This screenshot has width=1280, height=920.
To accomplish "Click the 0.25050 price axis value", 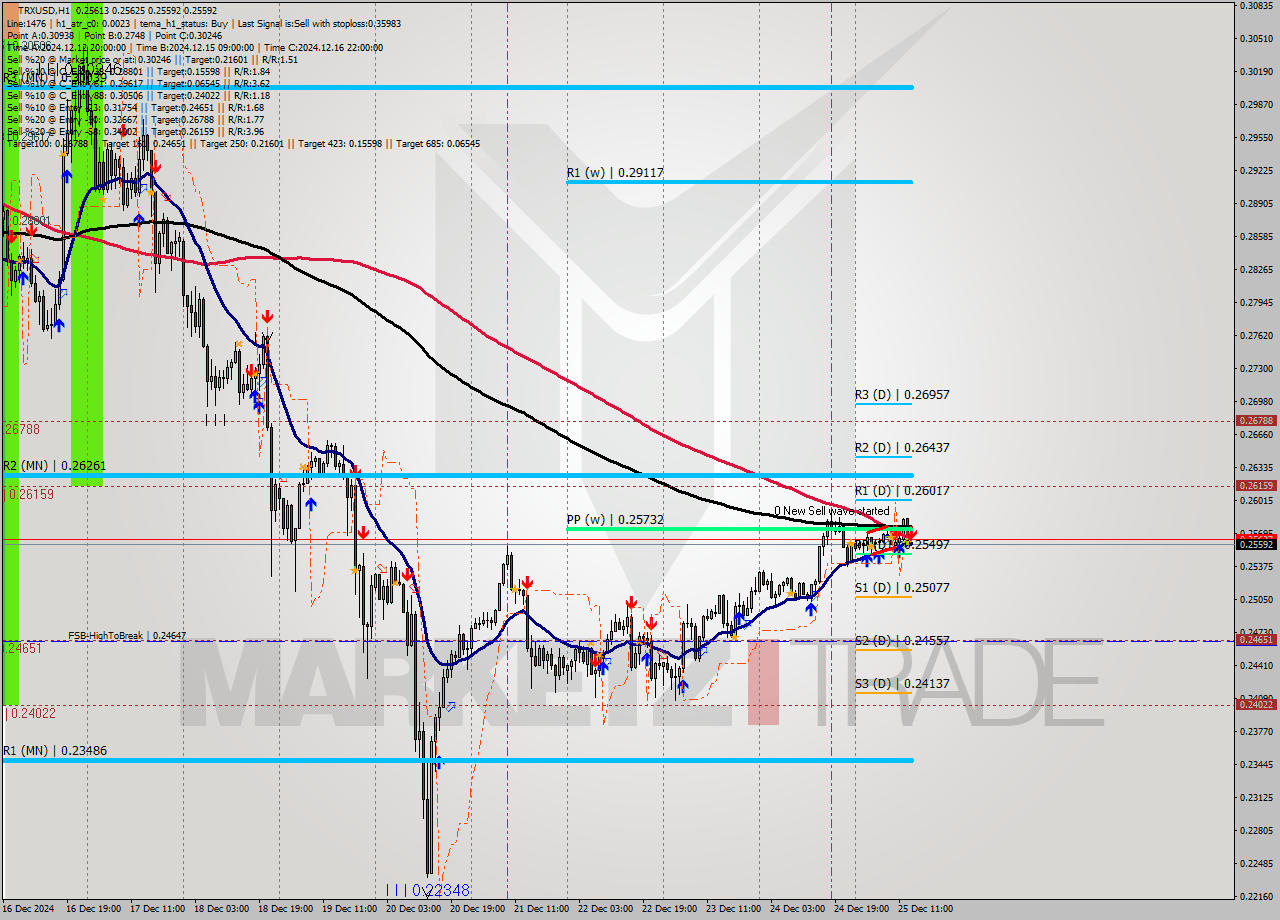I will click(1256, 600).
